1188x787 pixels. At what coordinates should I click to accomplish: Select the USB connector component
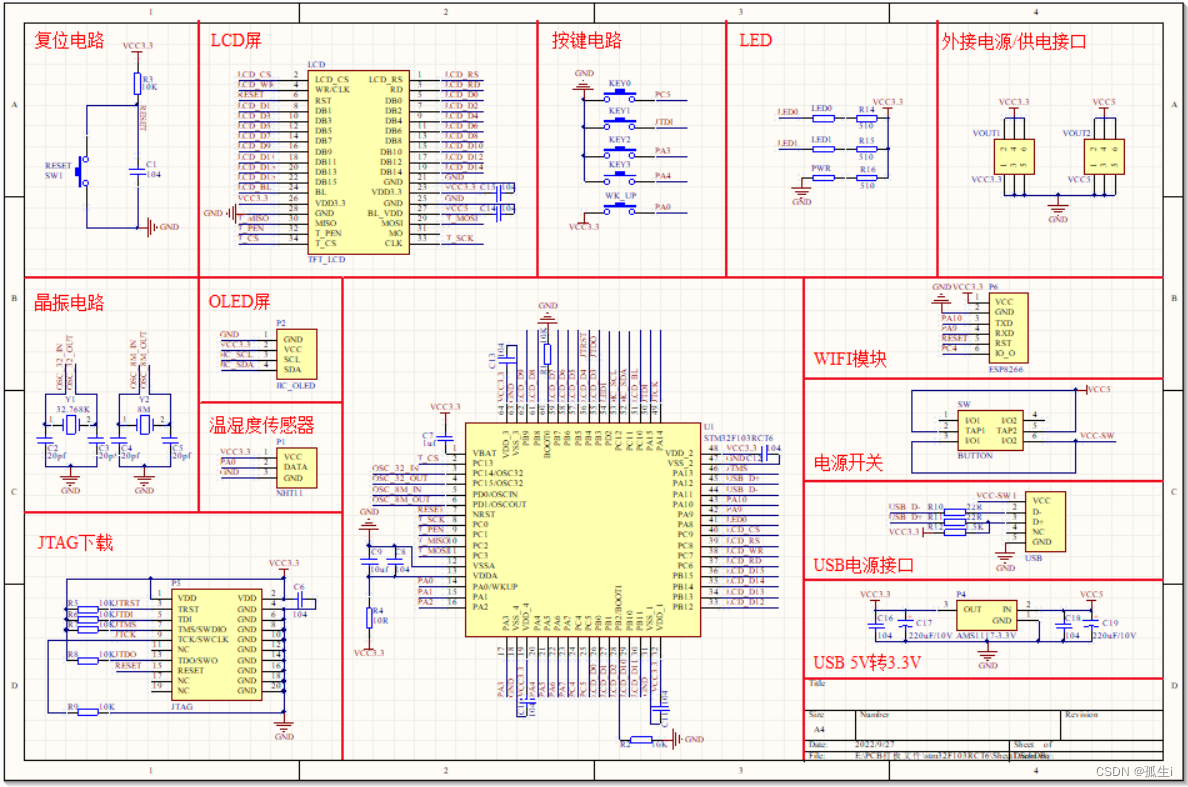(x=1046, y=520)
